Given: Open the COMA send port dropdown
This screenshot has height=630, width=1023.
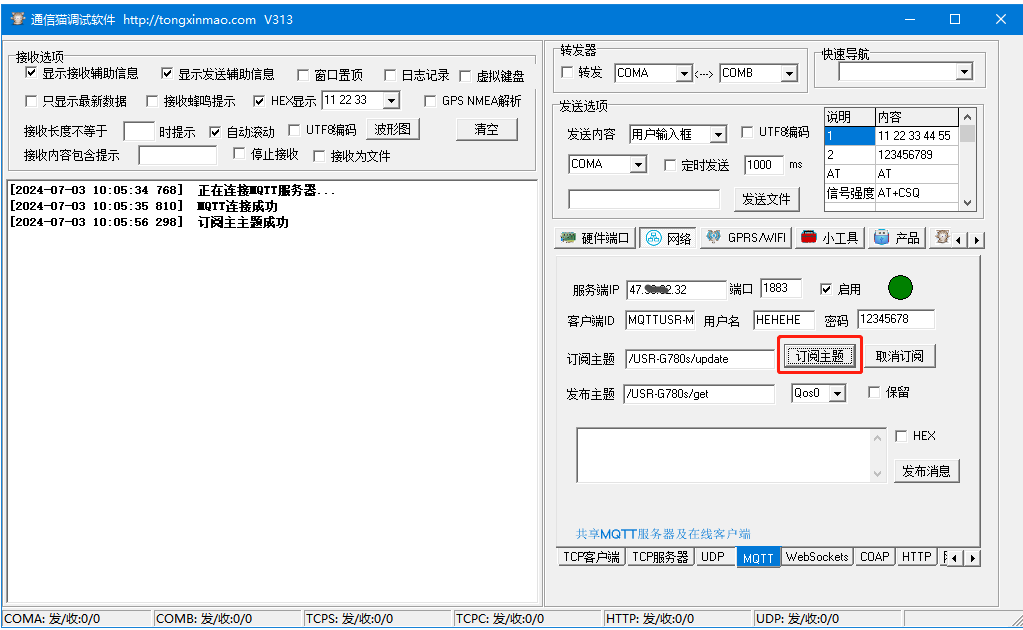Looking at the screenshot, I should tap(639, 165).
